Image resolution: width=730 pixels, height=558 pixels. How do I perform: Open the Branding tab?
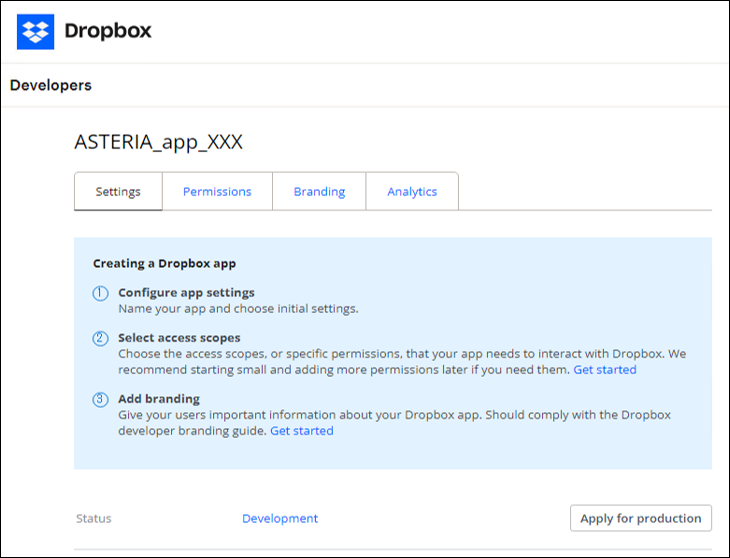tap(319, 191)
